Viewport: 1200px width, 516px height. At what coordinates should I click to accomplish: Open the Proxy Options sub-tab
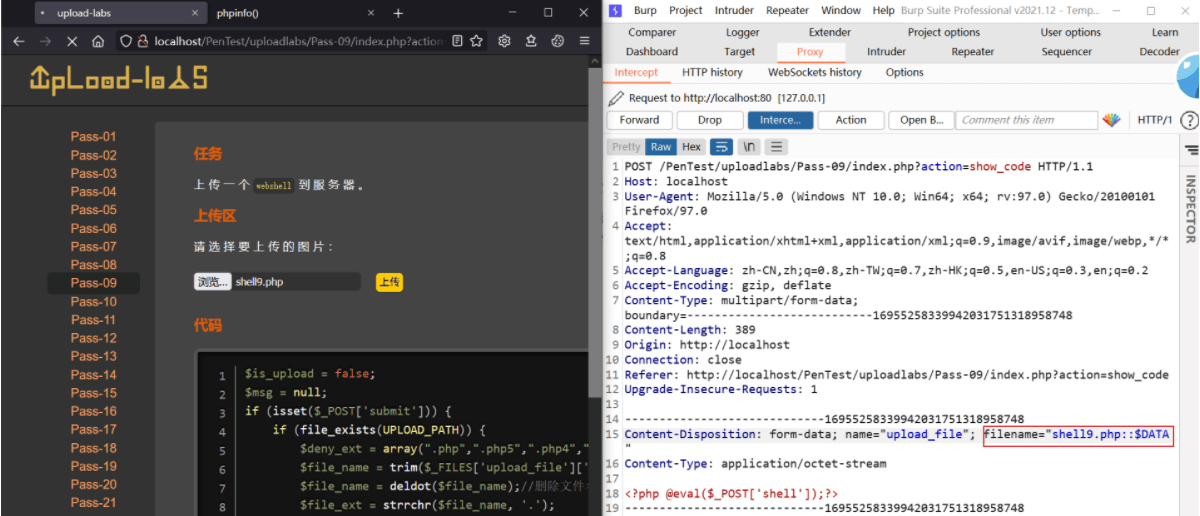tap(905, 72)
